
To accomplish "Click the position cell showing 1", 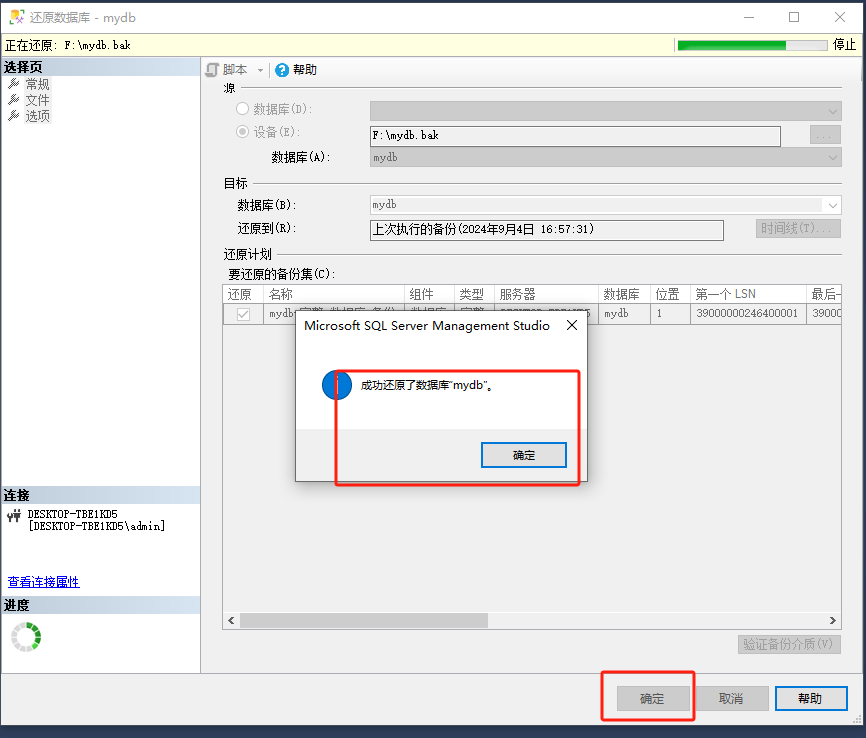I will [x=670, y=314].
